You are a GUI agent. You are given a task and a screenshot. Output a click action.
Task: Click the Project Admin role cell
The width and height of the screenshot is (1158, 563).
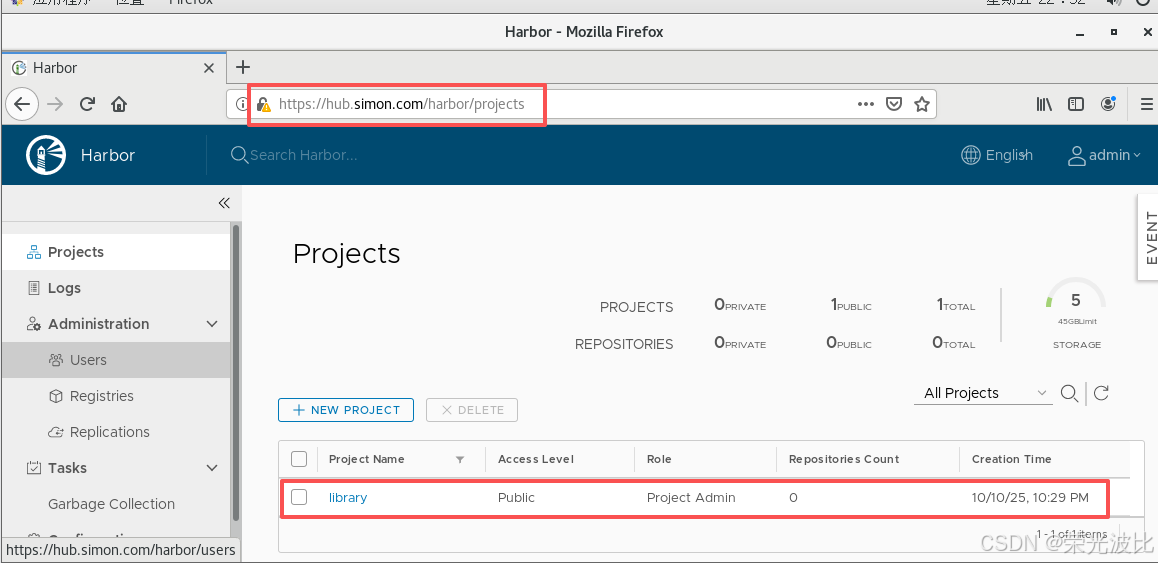point(691,498)
